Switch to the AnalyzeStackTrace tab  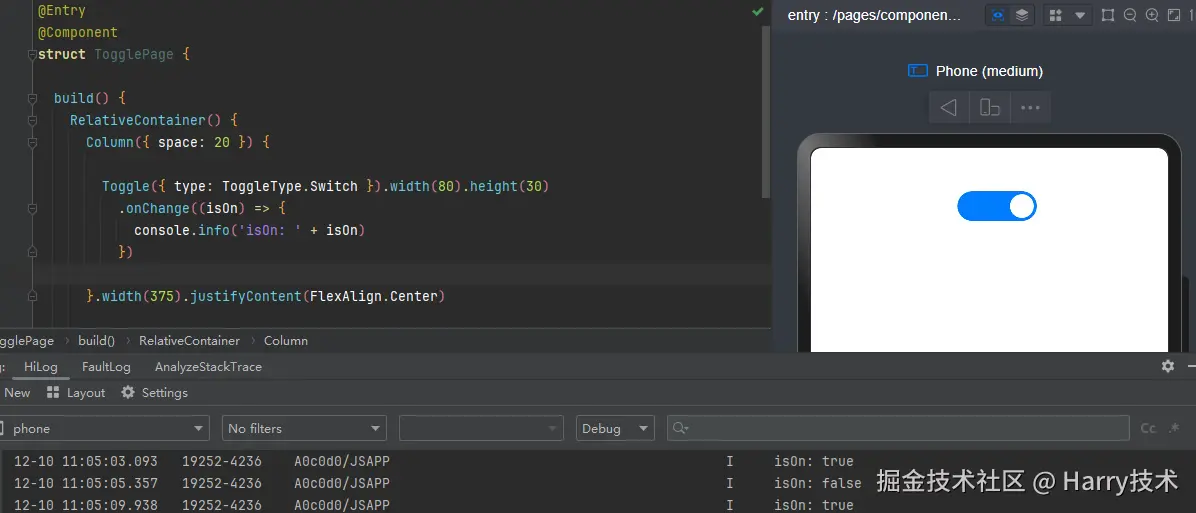point(208,367)
